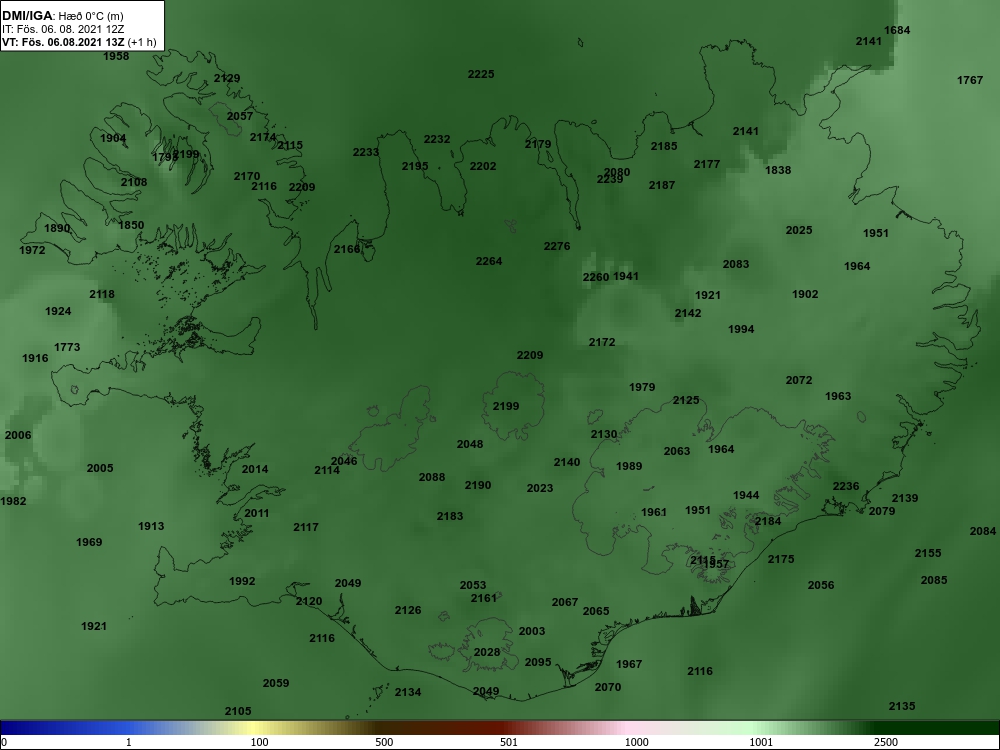This screenshot has height=750, width=1000.
Task: Click the map value 2184
Action: click(x=768, y=521)
